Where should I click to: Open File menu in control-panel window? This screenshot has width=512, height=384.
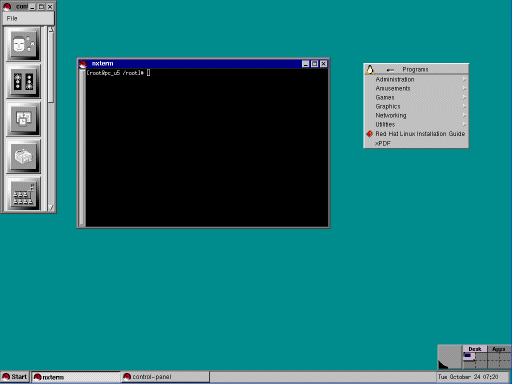point(12,18)
